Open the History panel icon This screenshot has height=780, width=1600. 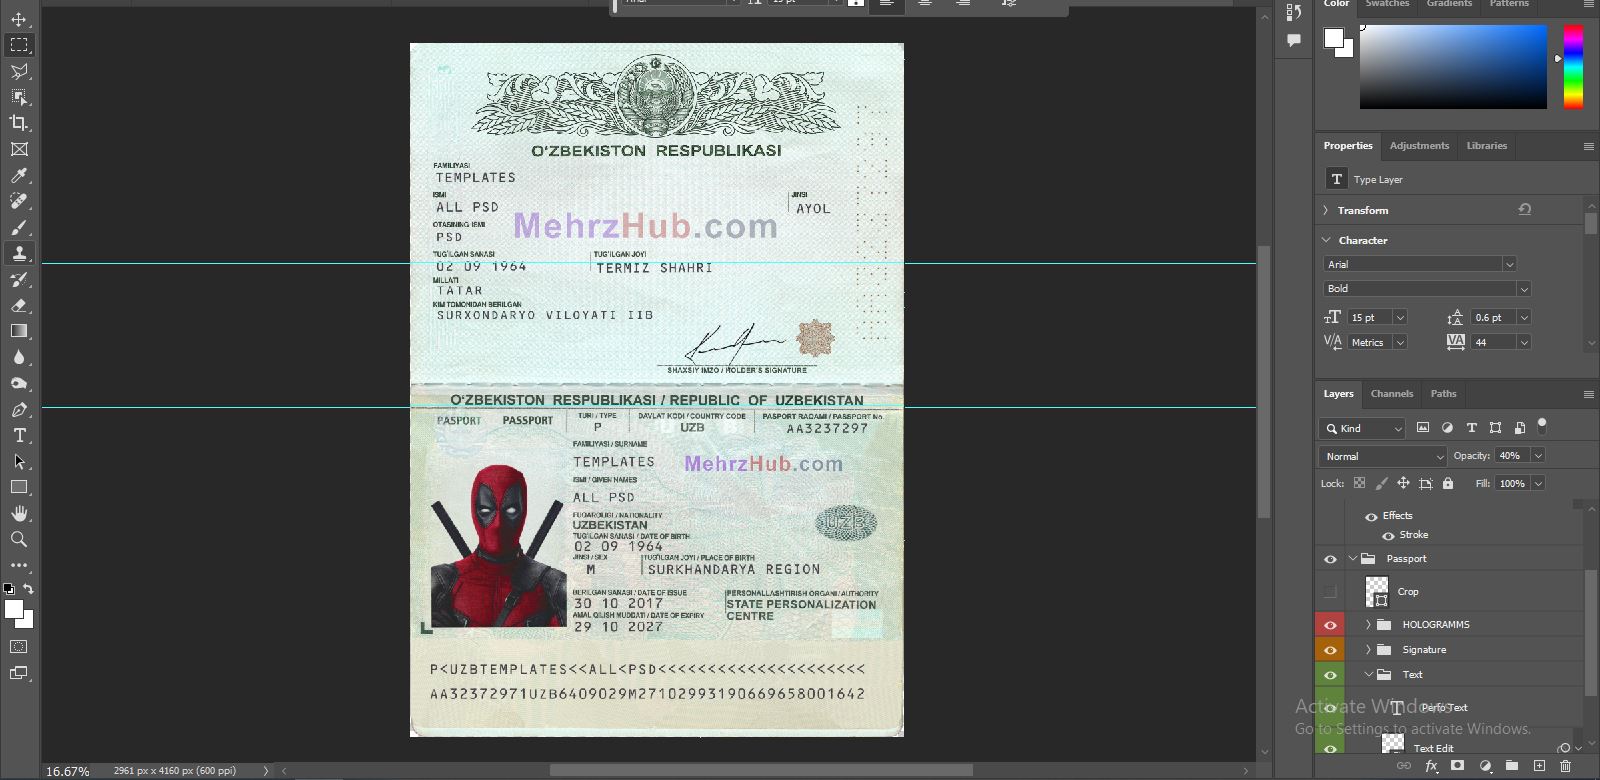(x=1294, y=12)
